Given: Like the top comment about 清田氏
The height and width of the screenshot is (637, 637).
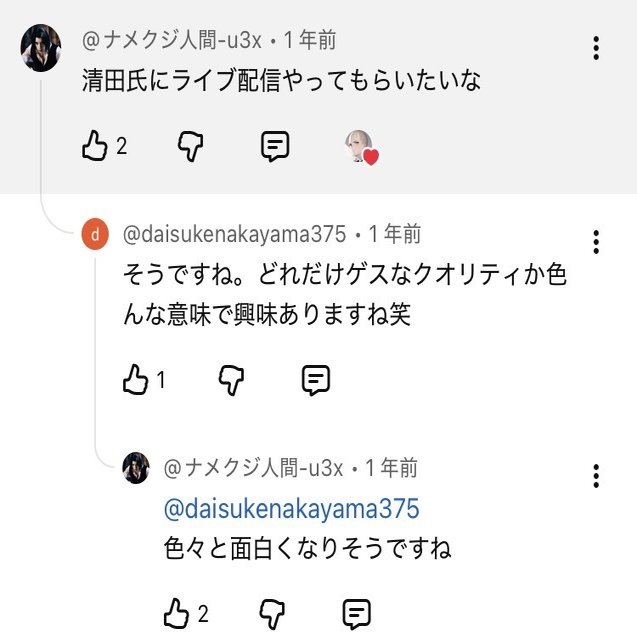Looking at the screenshot, I should [95, 146].
